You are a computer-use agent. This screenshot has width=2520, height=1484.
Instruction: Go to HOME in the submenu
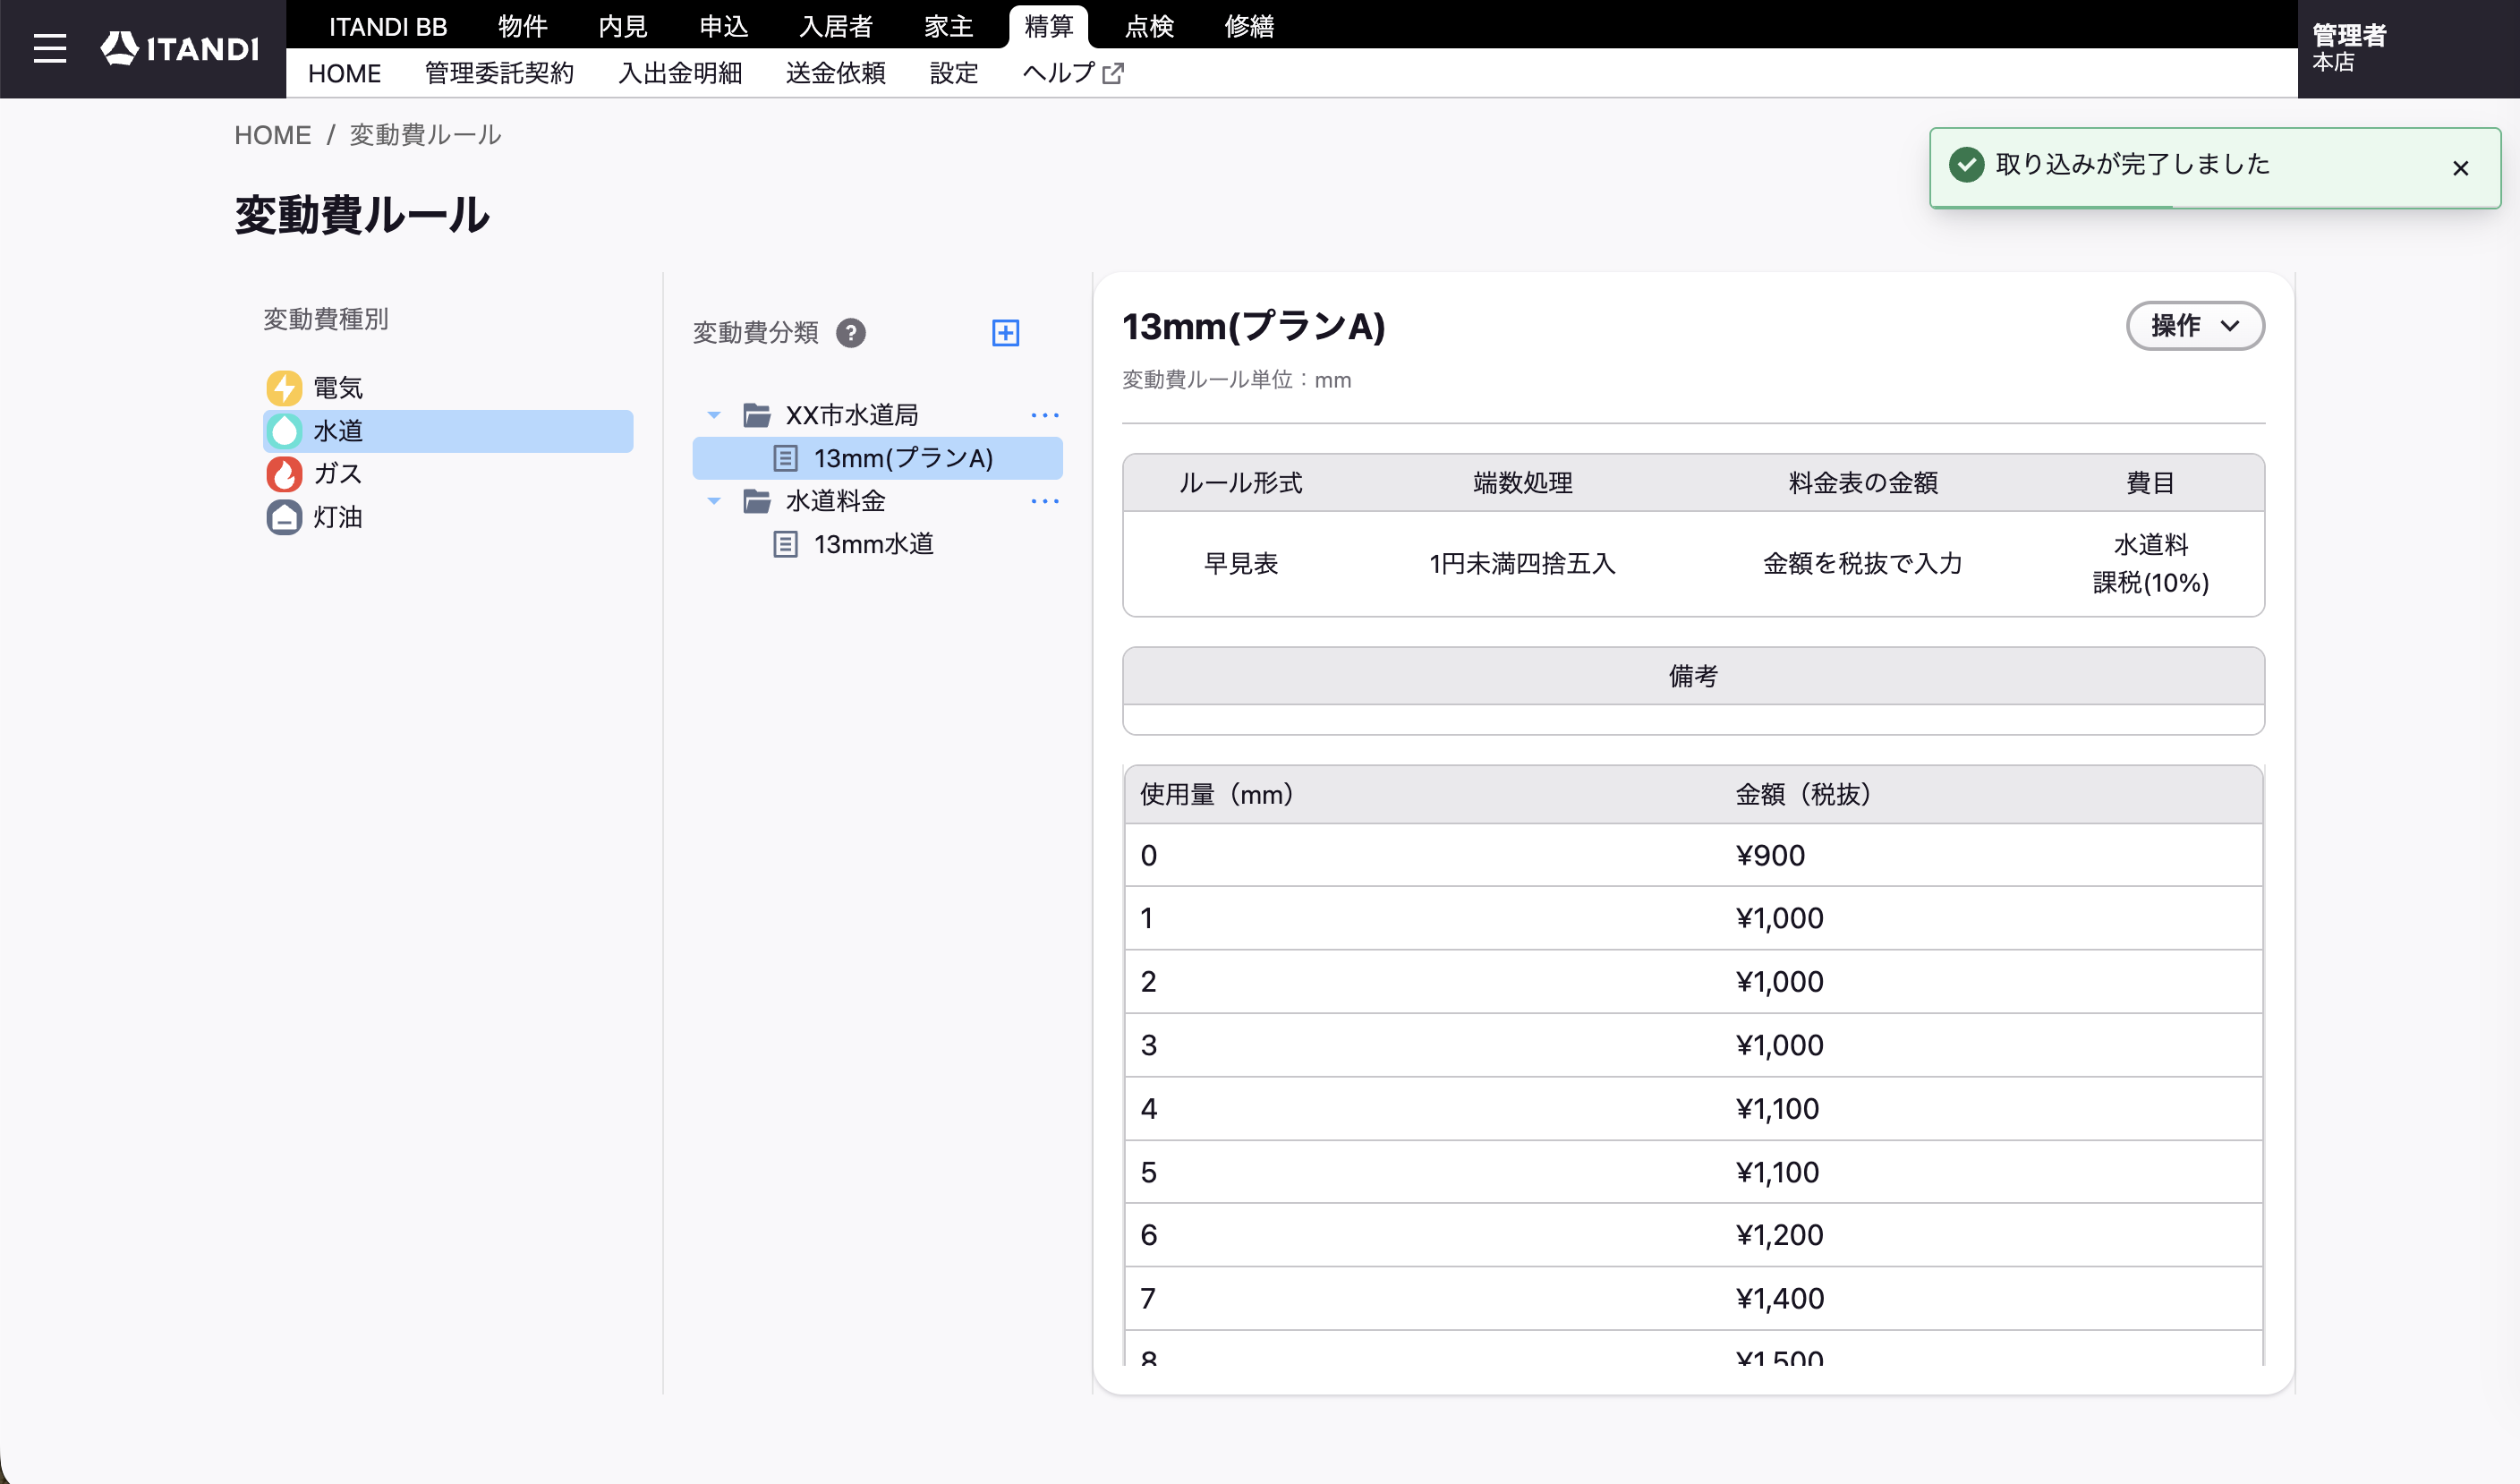pos(345,73)
